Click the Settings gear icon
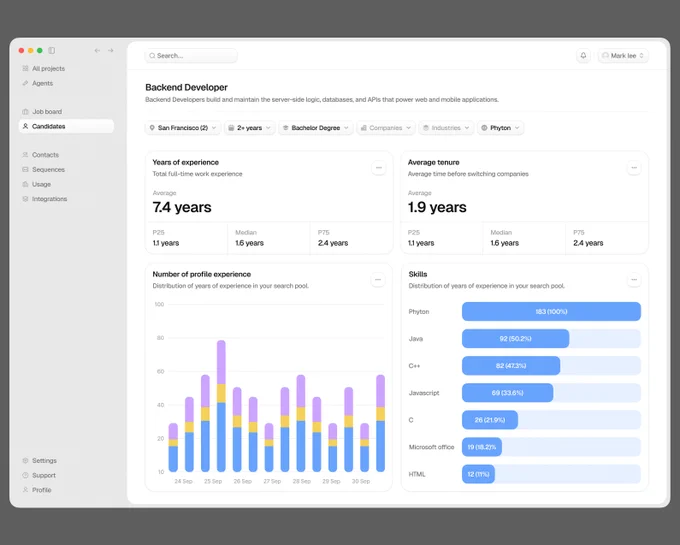Image resolution: width=680 pixels, height=545 pixels. (x=25, y=460)
